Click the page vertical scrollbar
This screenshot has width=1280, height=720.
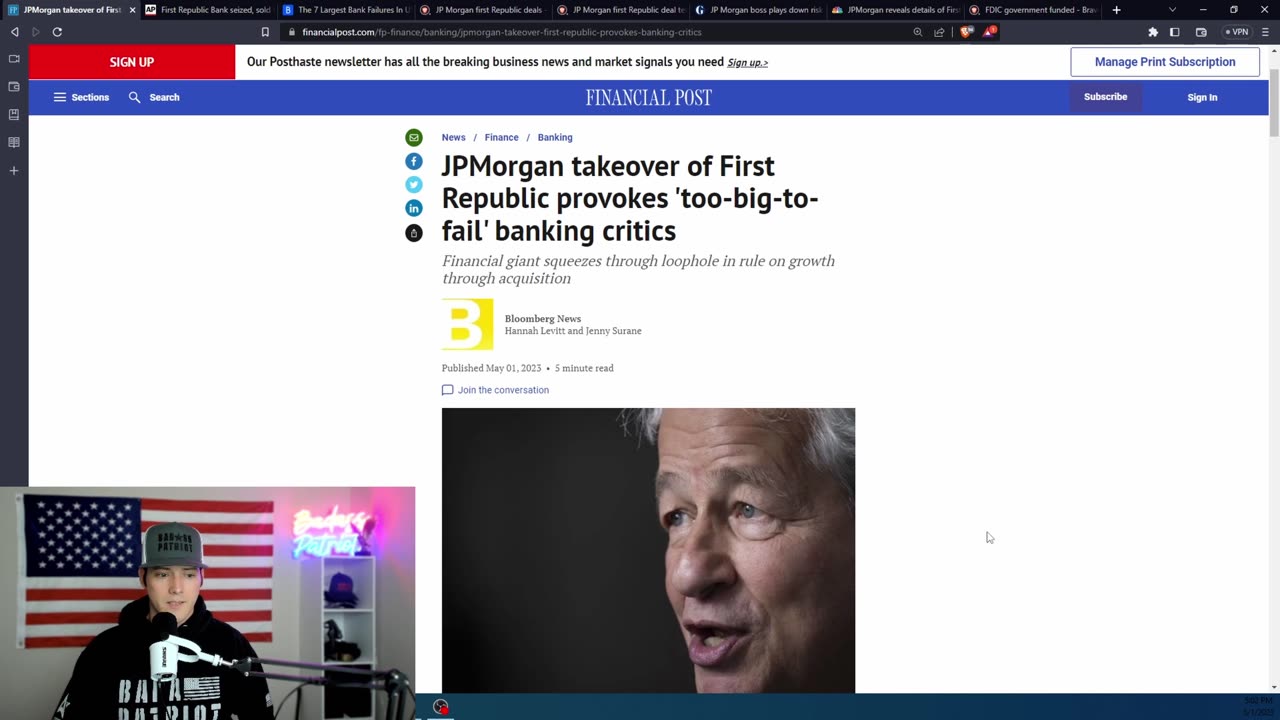1274,105
